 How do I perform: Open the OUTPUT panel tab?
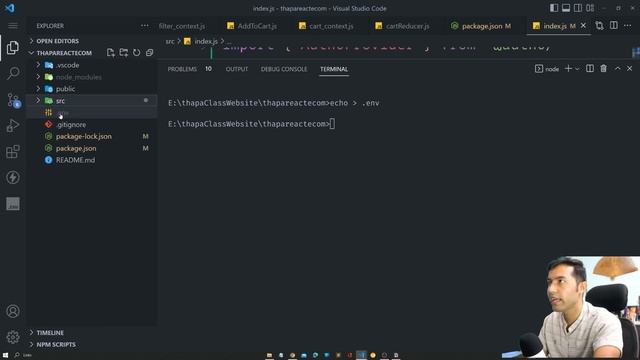click(x=237, y=69)
